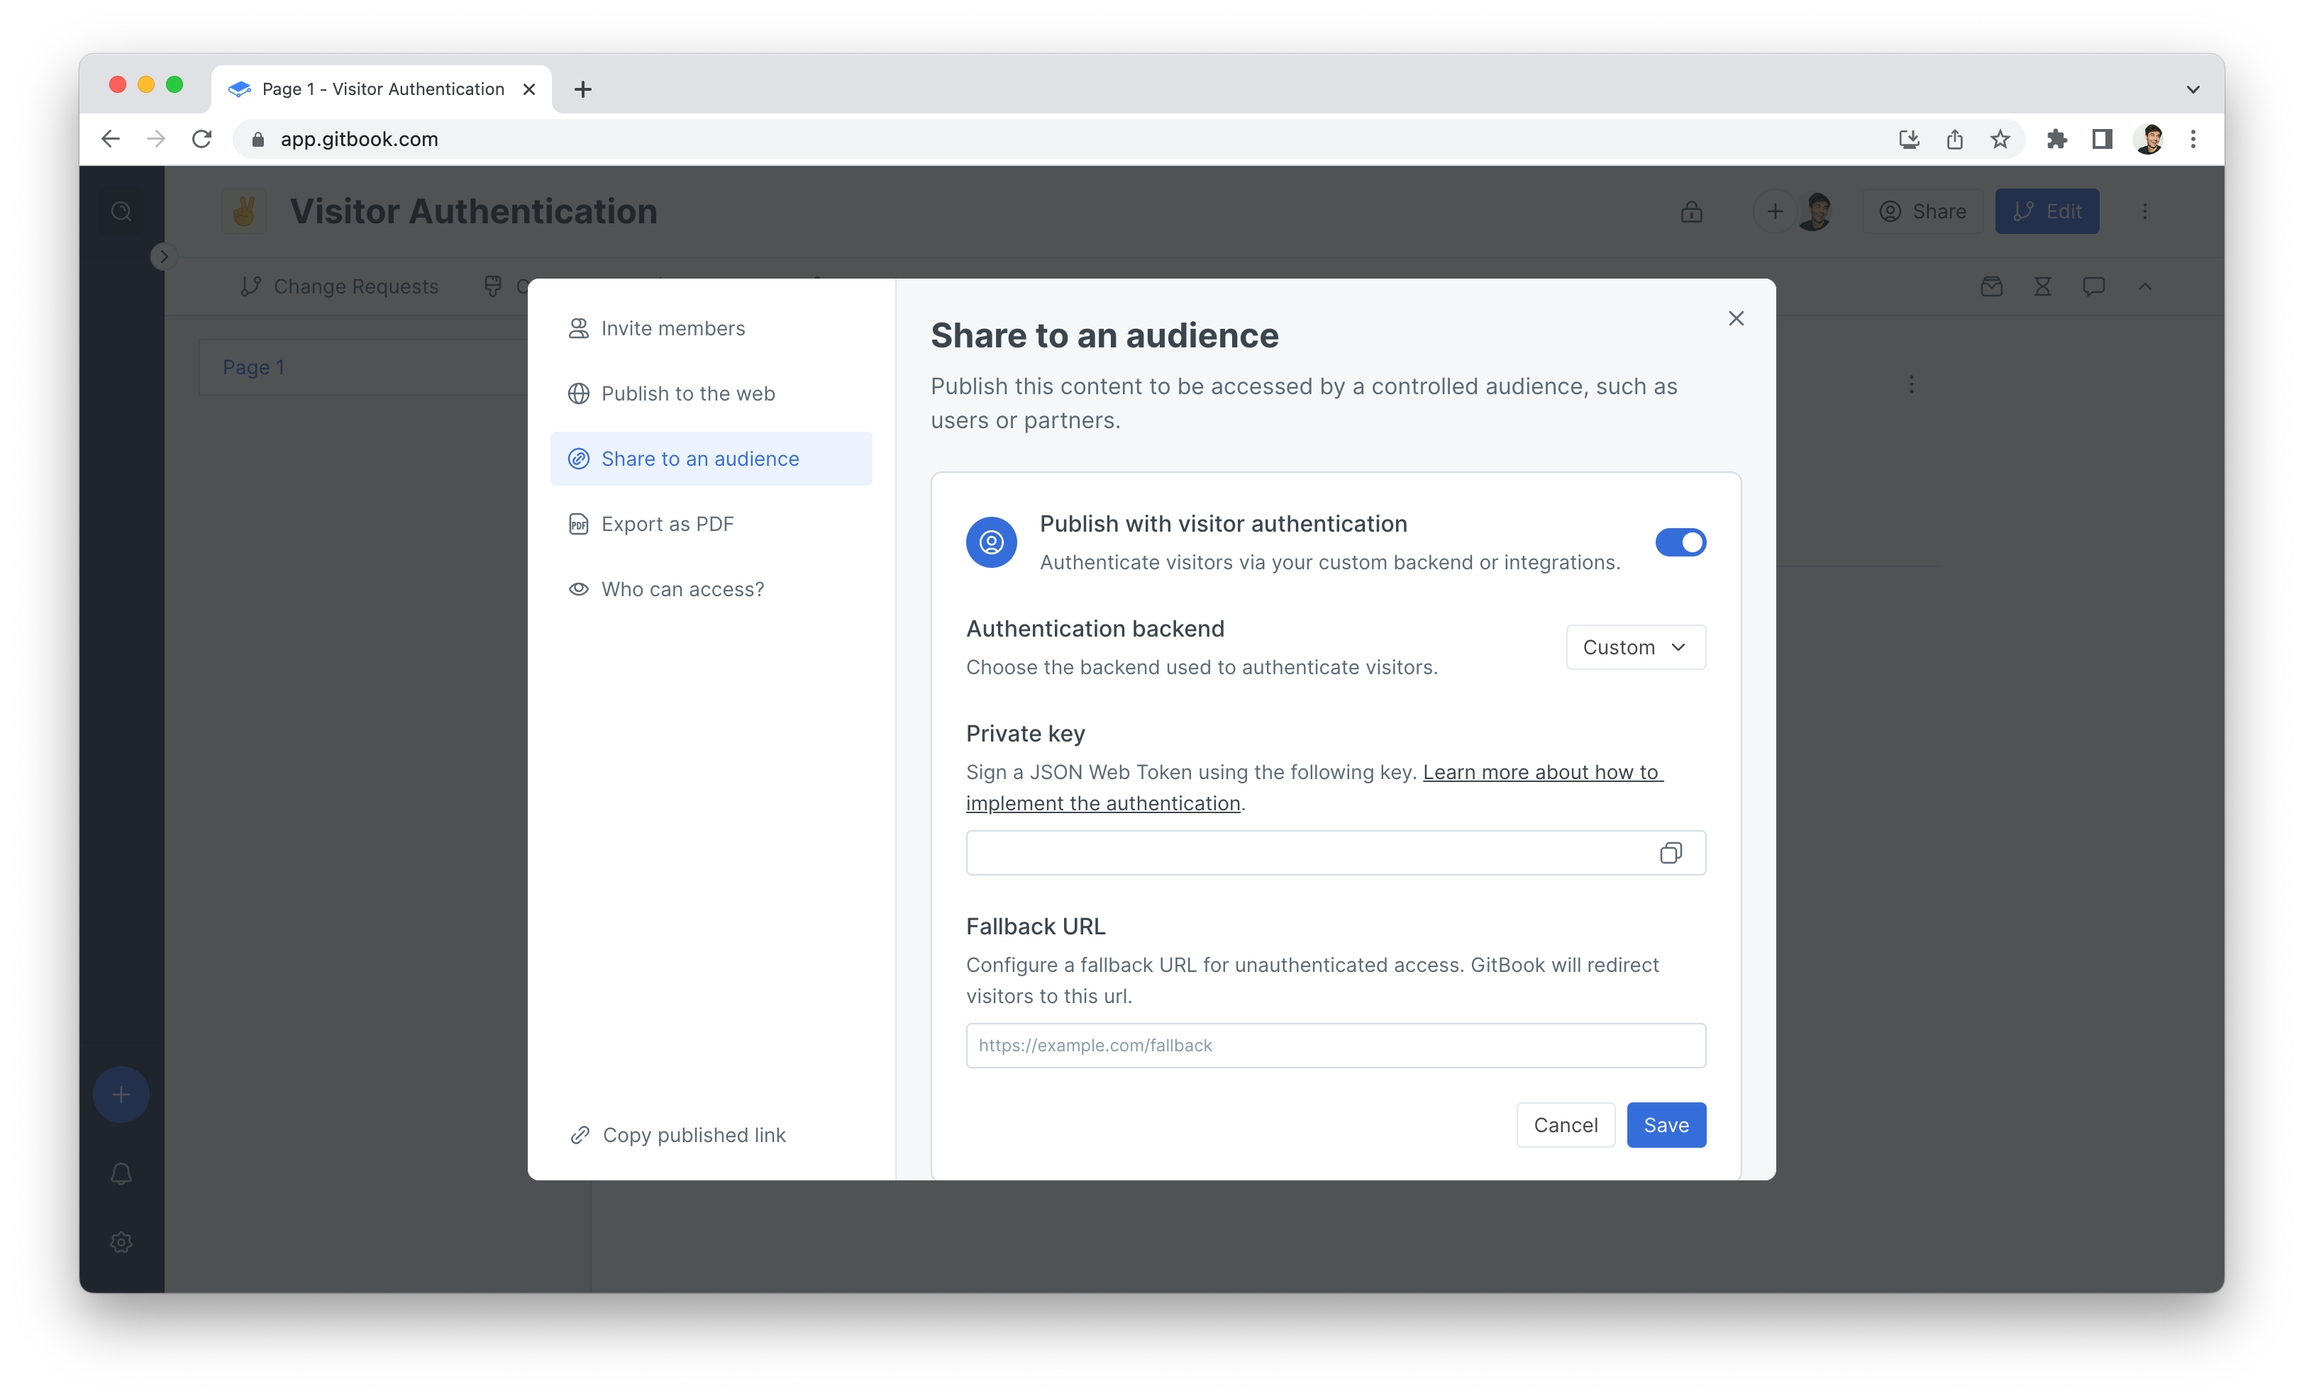
Task: Click the GitBook search icon in sidebar
Action: pyautogui.click(x=121, y=211)
